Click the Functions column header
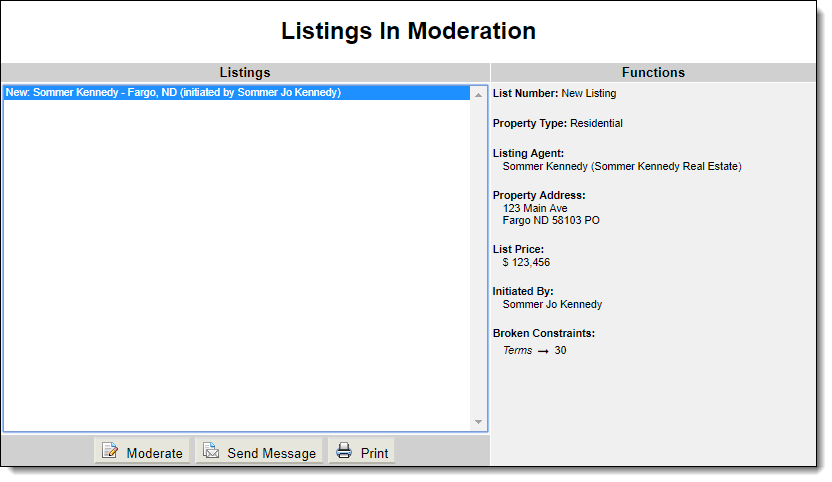Image resolution: width=832 pixels, height=482 pixels. (x=653, y=72)
